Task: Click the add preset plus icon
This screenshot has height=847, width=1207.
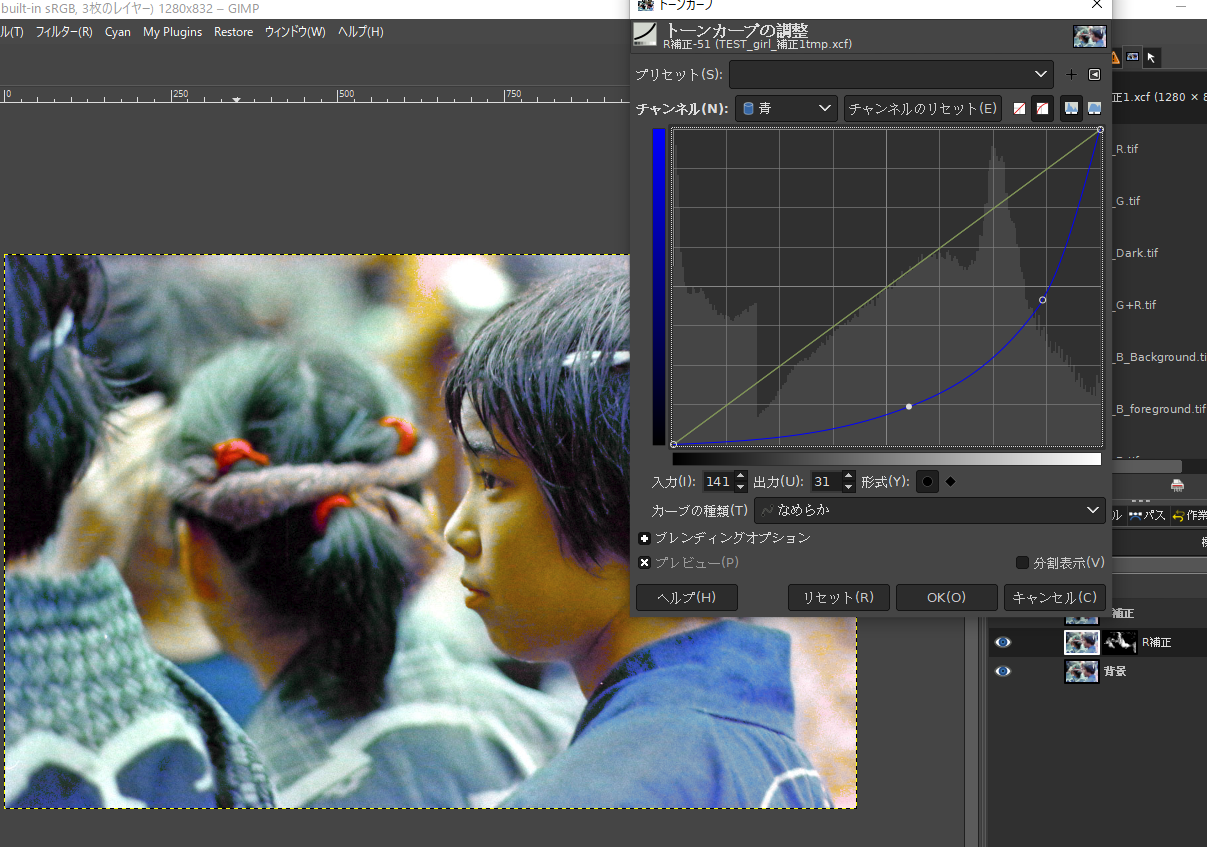Action: coord(1070,73)
